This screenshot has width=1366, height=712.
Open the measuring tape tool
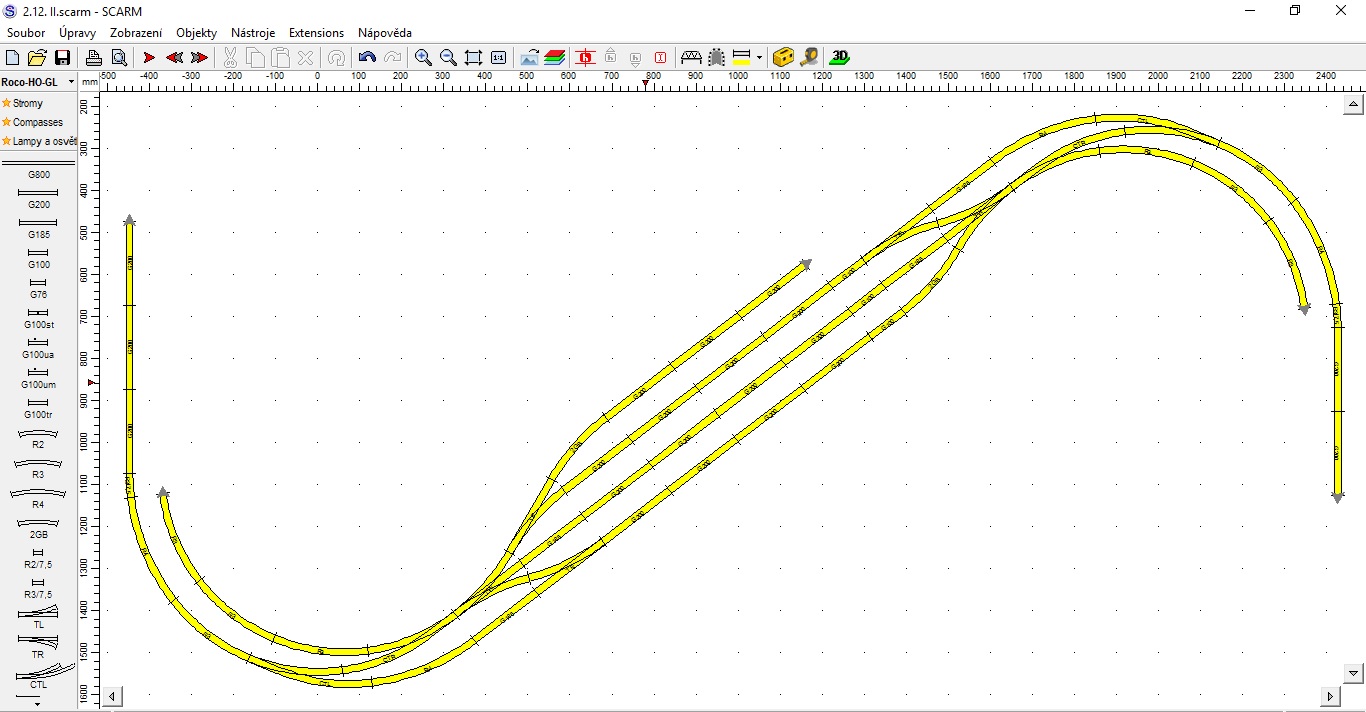(809, 57)
